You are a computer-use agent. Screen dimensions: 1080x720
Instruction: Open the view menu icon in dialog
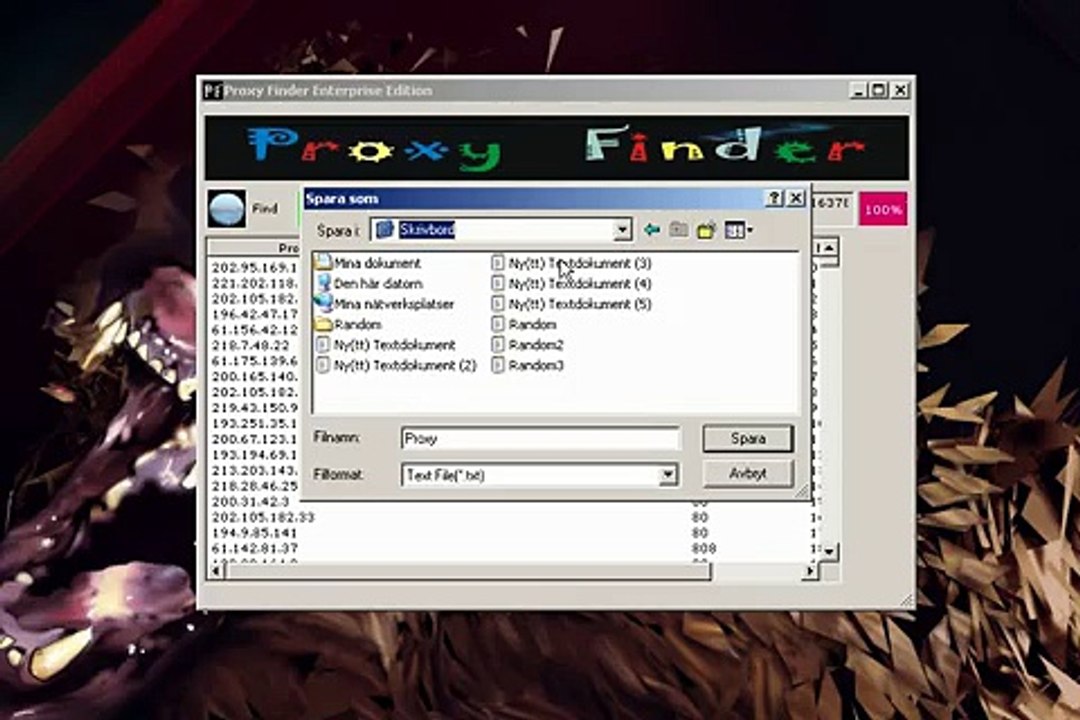click(738, 230)
